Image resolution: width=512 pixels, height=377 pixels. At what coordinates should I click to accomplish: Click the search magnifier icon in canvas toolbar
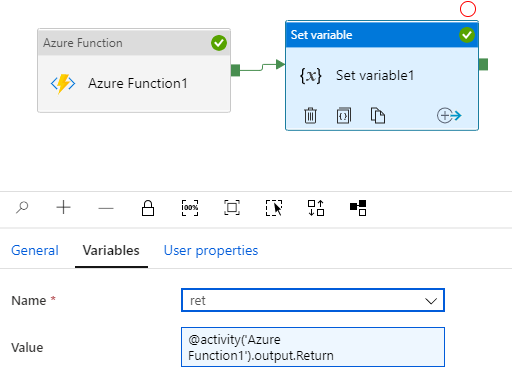(x=22, y=208)
